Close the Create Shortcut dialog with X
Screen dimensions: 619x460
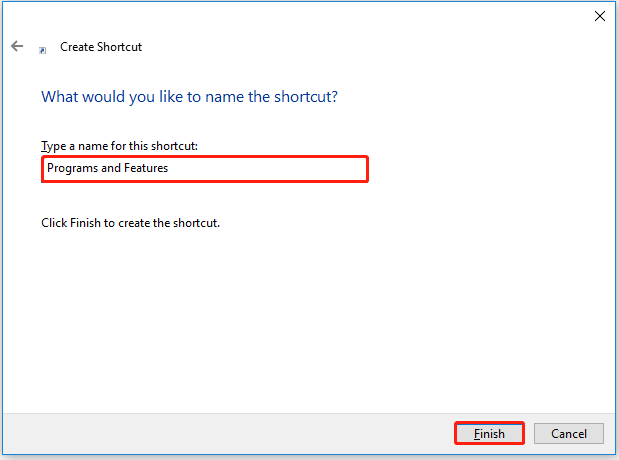click(599, 16)
